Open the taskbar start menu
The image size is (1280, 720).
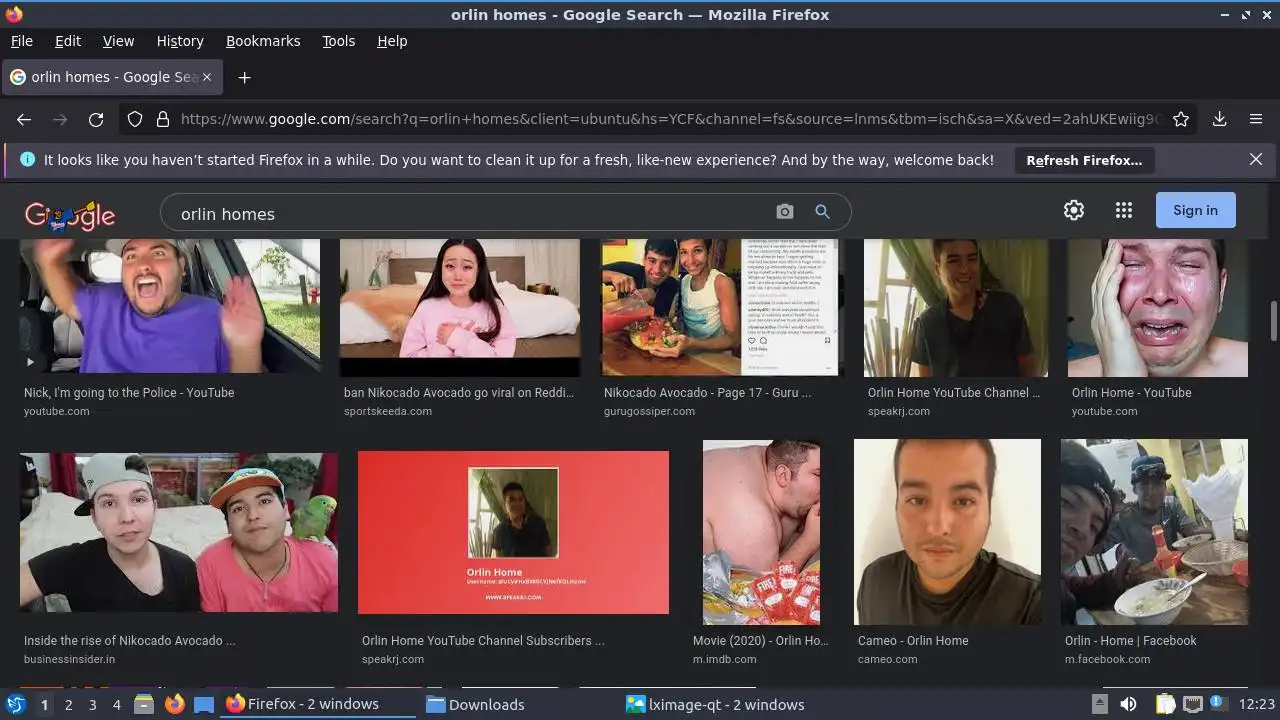coord(16,704)
